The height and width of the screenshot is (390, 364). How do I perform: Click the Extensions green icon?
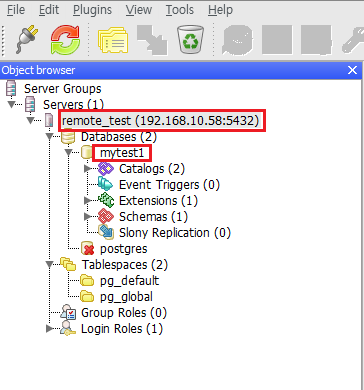coord(106,200)
